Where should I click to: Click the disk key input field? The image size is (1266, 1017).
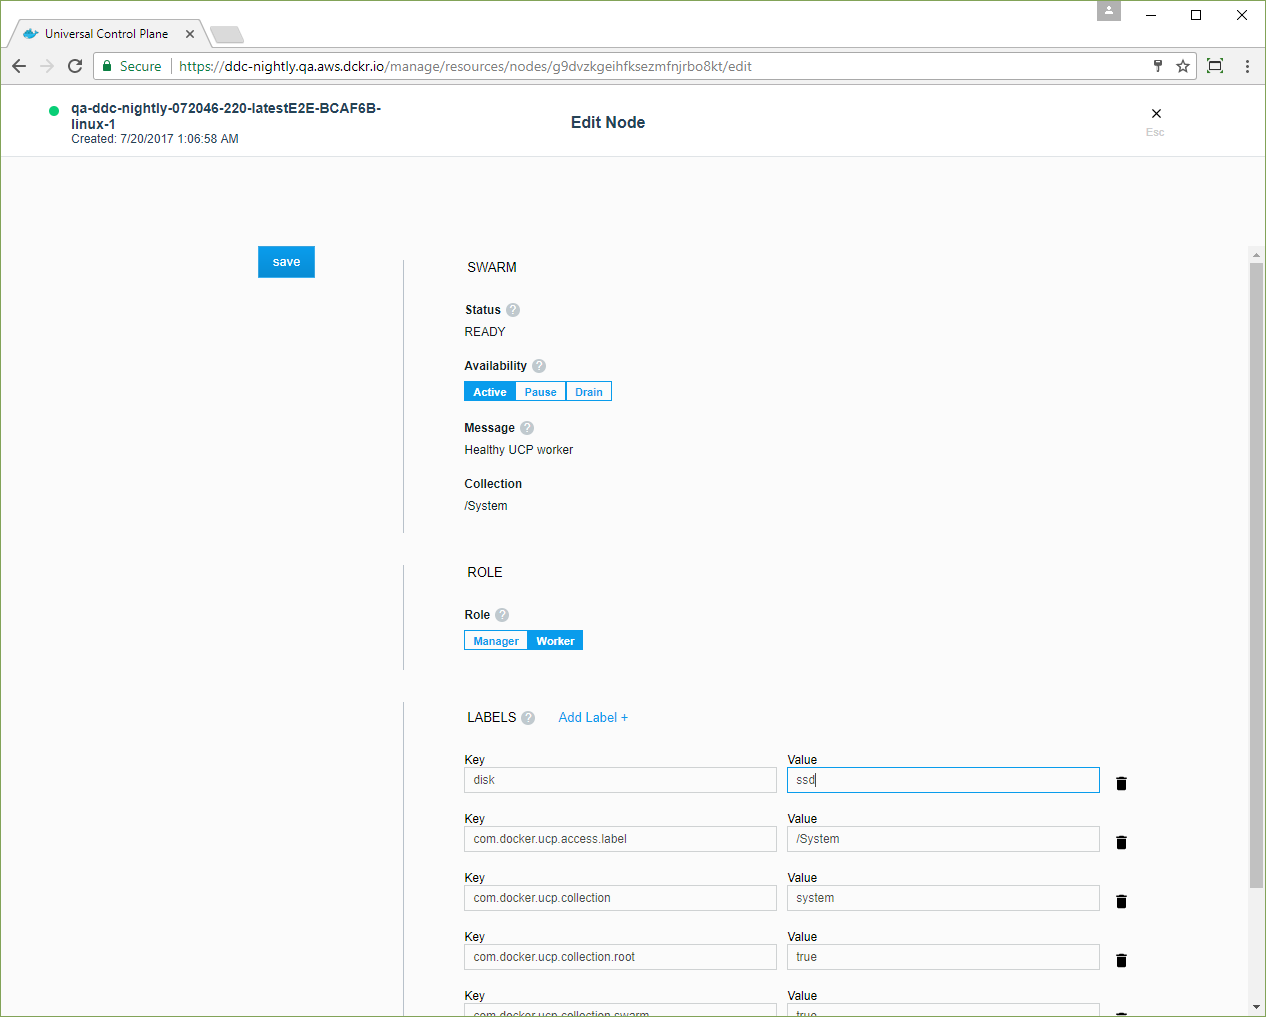620,780
